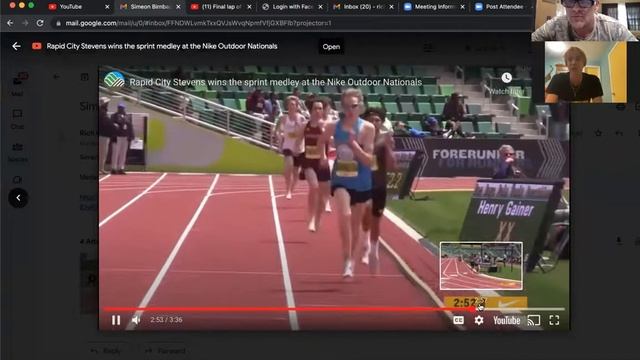Go back with the preview back arrow

tap(16, 46)
